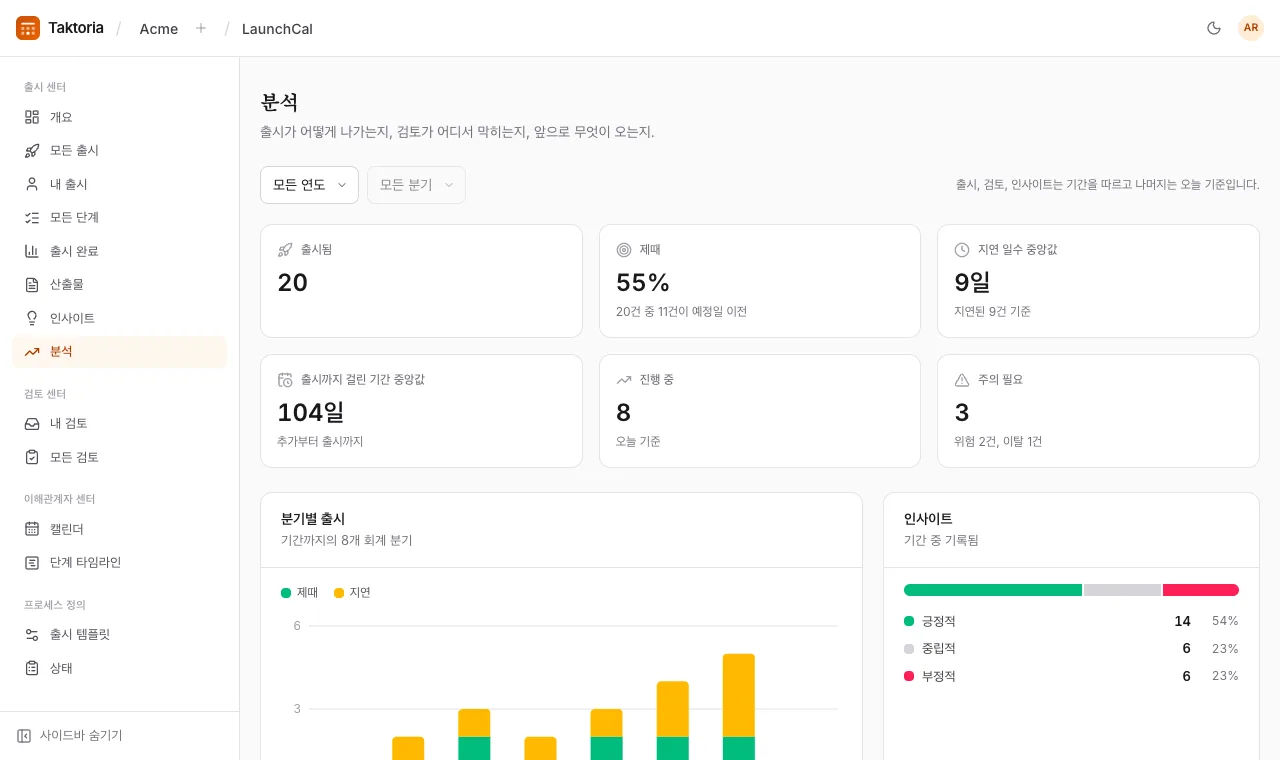Open 출시 템플릿 in the sidebar
This screenshot has width=1280, height=760.
119,634
